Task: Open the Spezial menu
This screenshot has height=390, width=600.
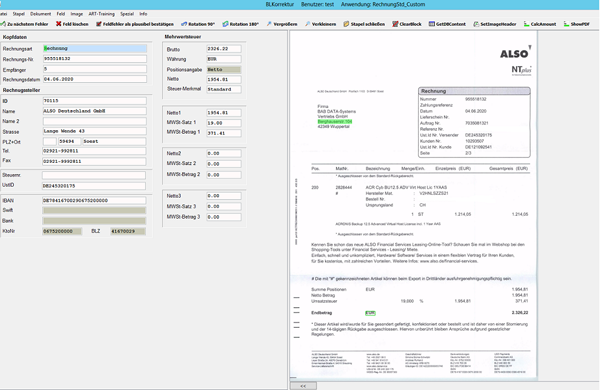Action: pyautogui.click(x=127, y=14)
